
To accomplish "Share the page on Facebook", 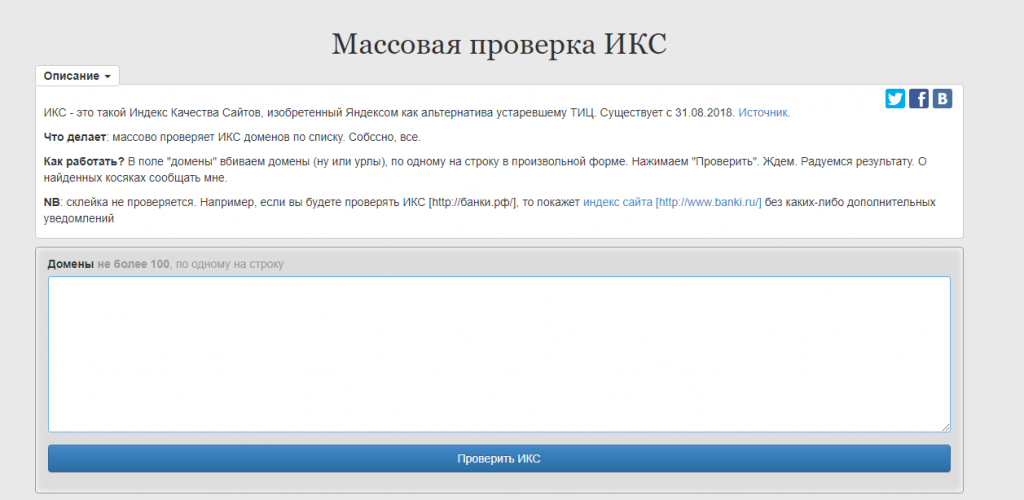I will click(919, 99).
